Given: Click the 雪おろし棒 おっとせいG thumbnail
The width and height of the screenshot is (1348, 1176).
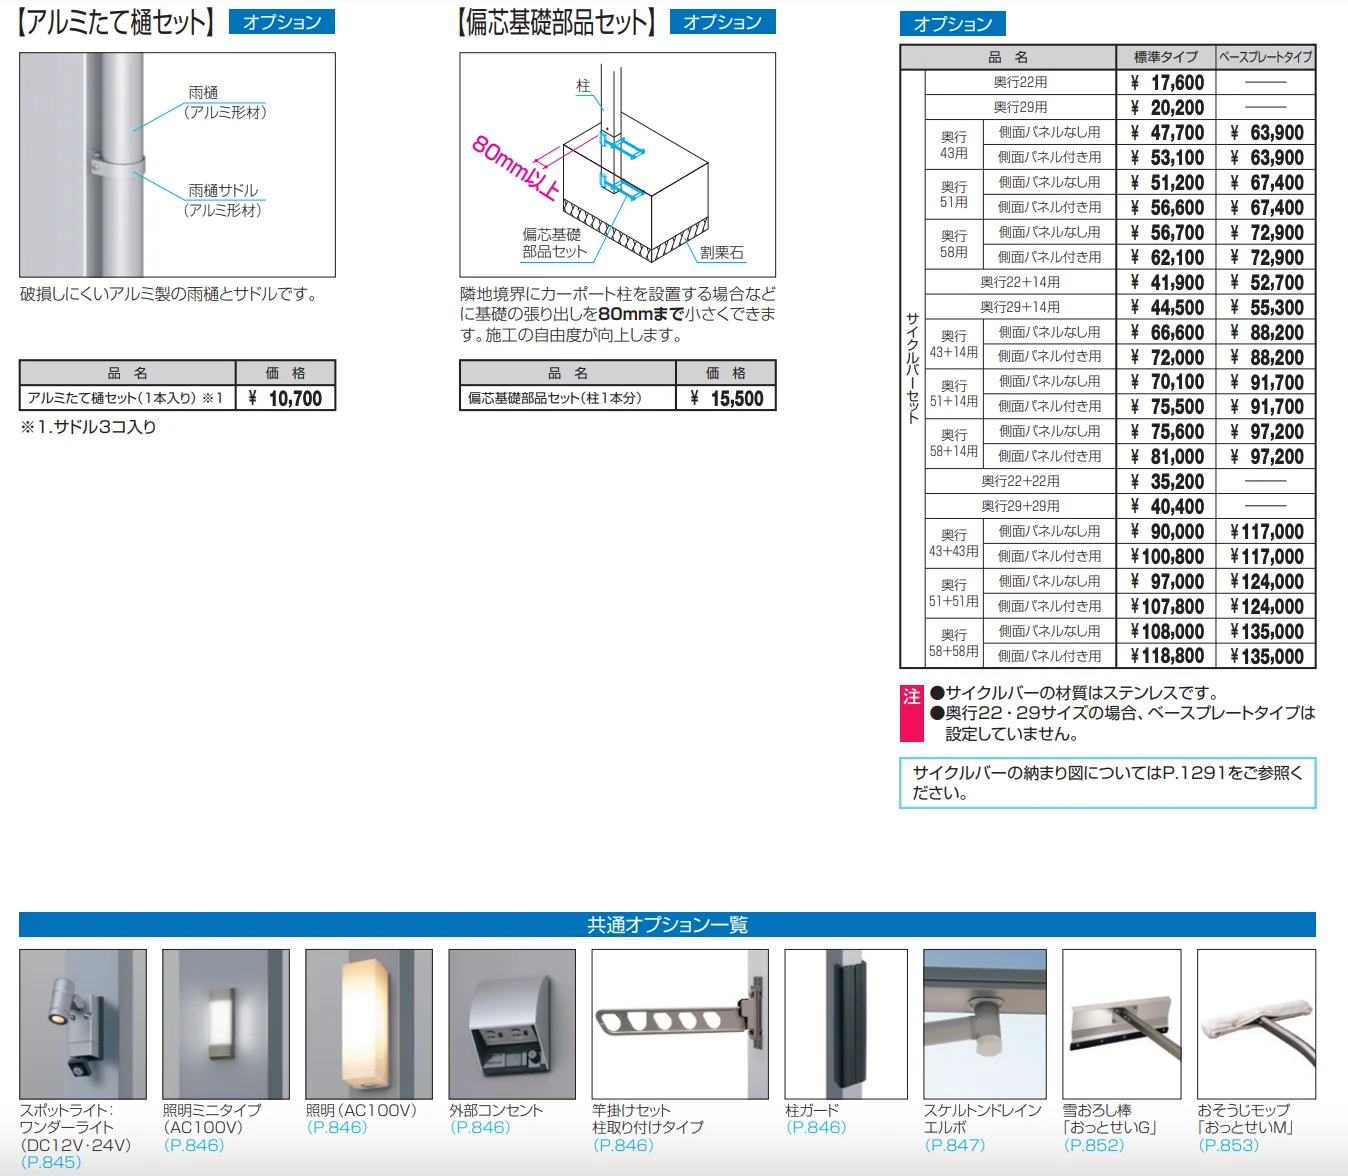Looking at the screenshot, I should point(1122,1024).
